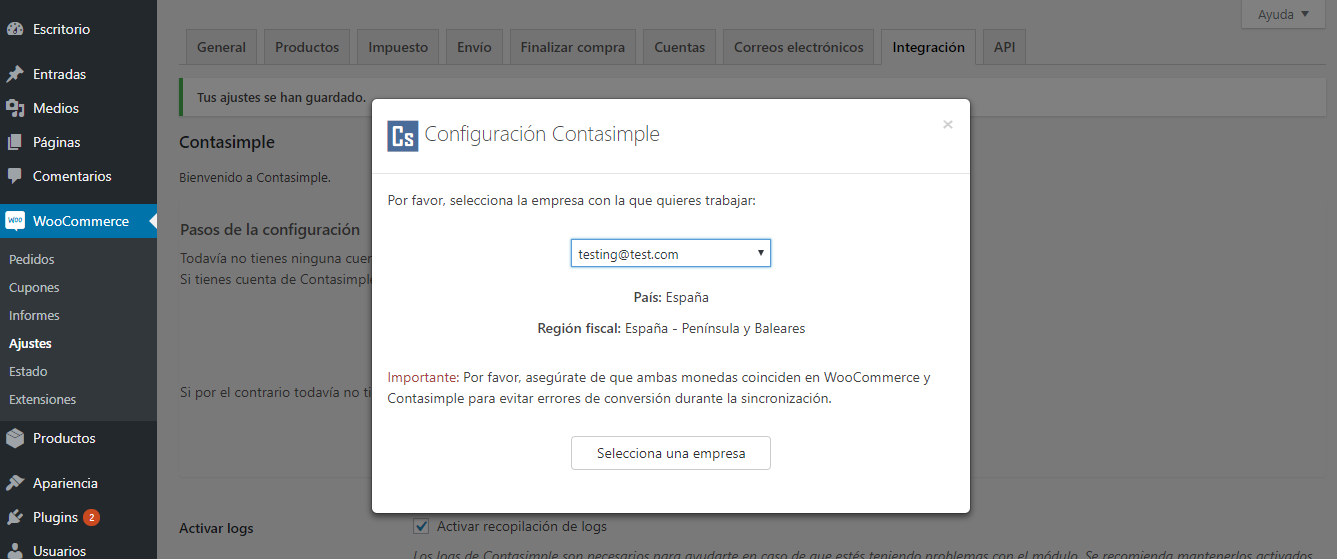The image size is (1337, 559).
Task: Go to Cupones submenu link
Action: [34, 287]
